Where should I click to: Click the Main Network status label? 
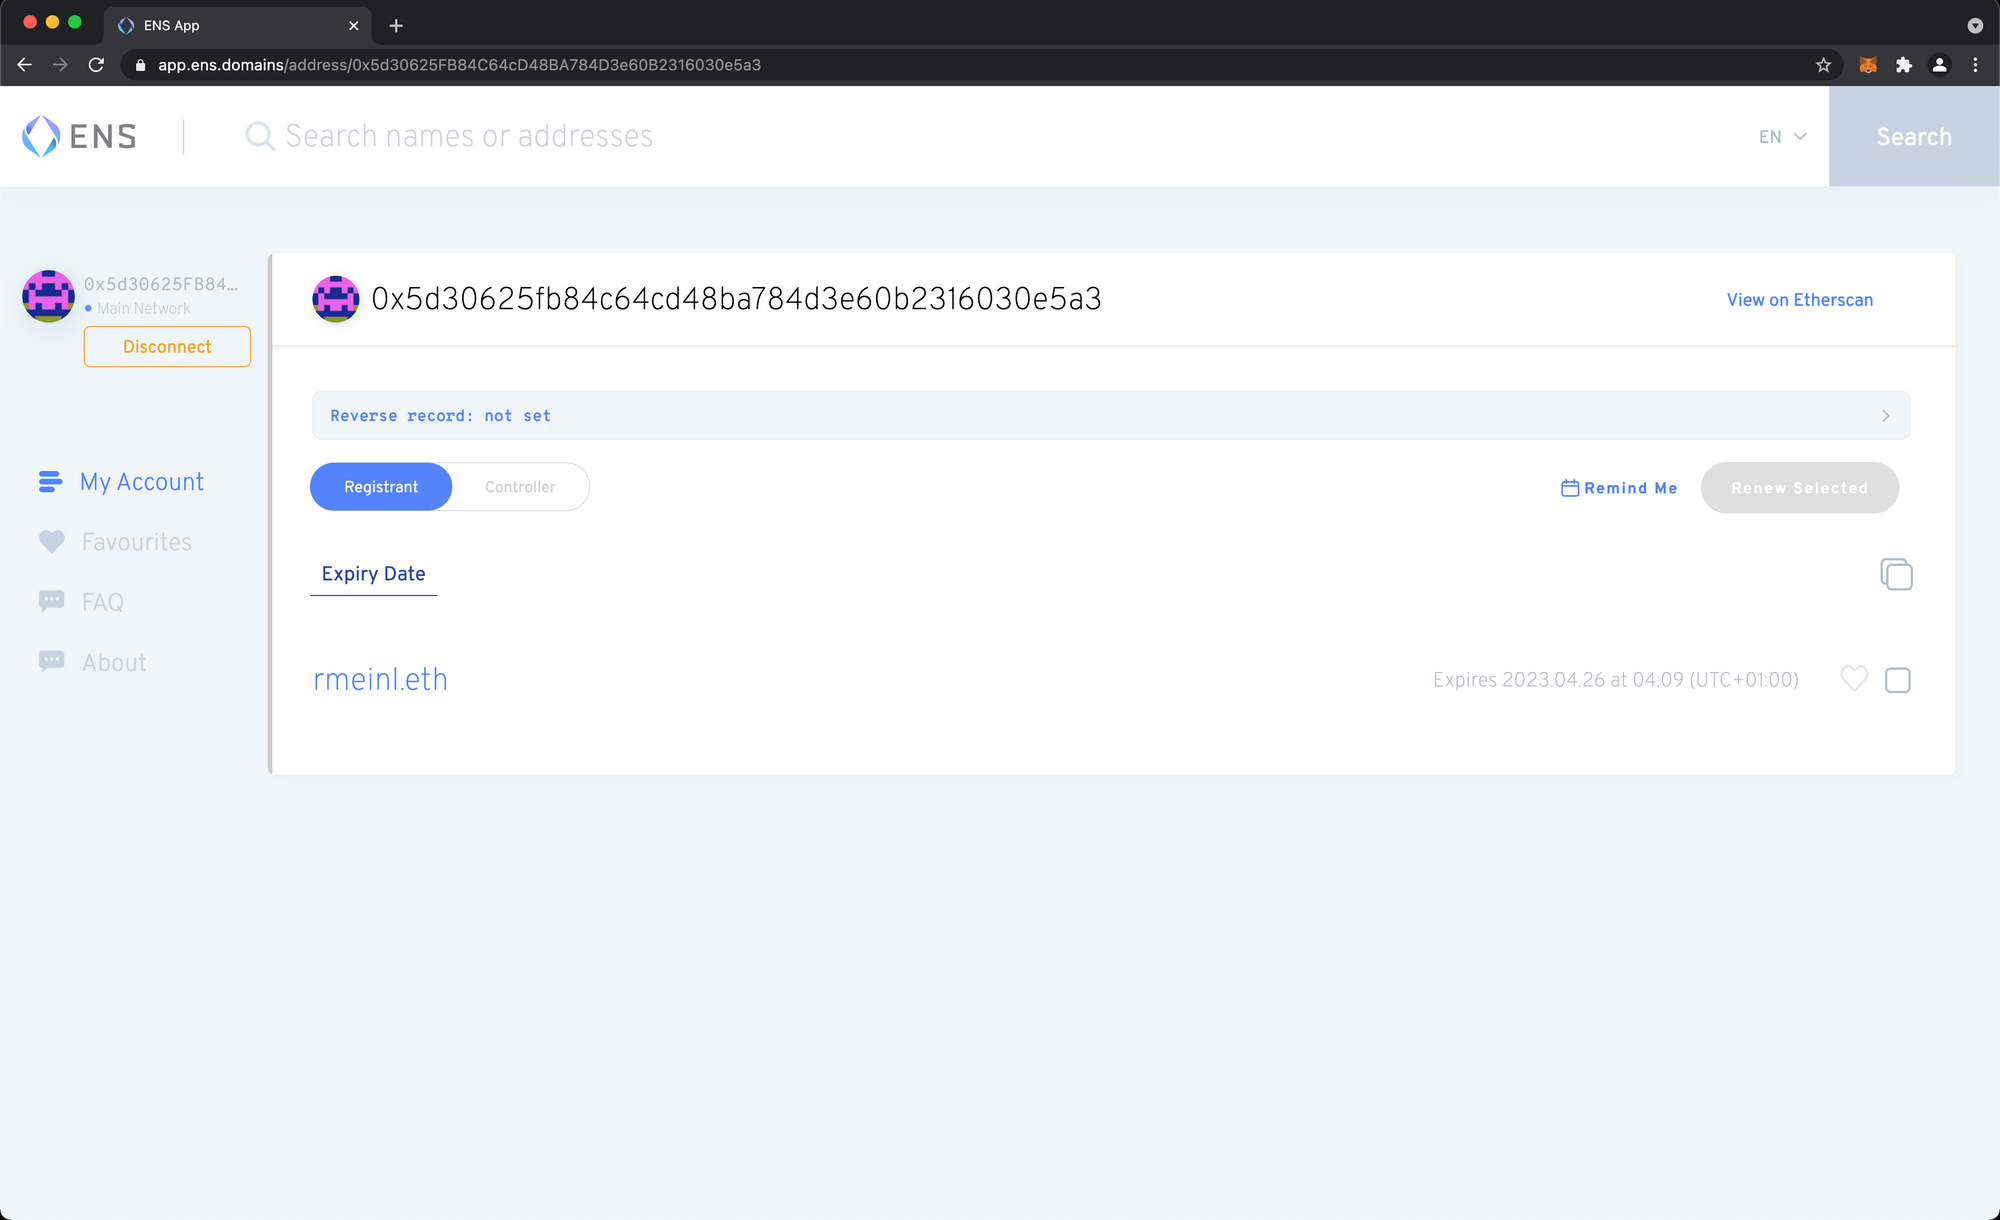click(x=143, y=309)
